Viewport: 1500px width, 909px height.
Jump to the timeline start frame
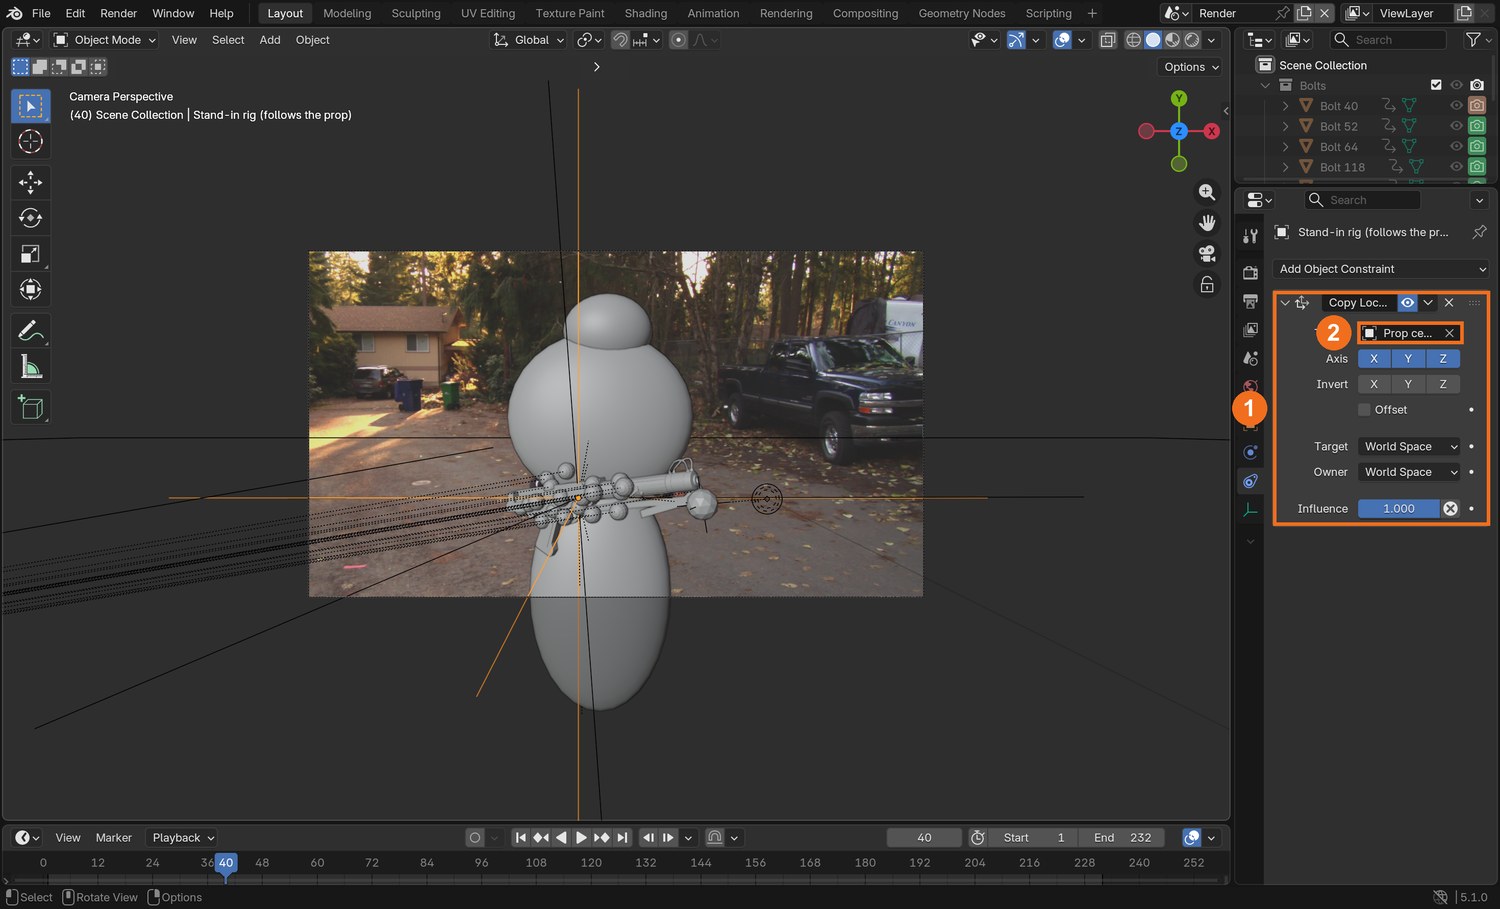(x=520, y=838)
